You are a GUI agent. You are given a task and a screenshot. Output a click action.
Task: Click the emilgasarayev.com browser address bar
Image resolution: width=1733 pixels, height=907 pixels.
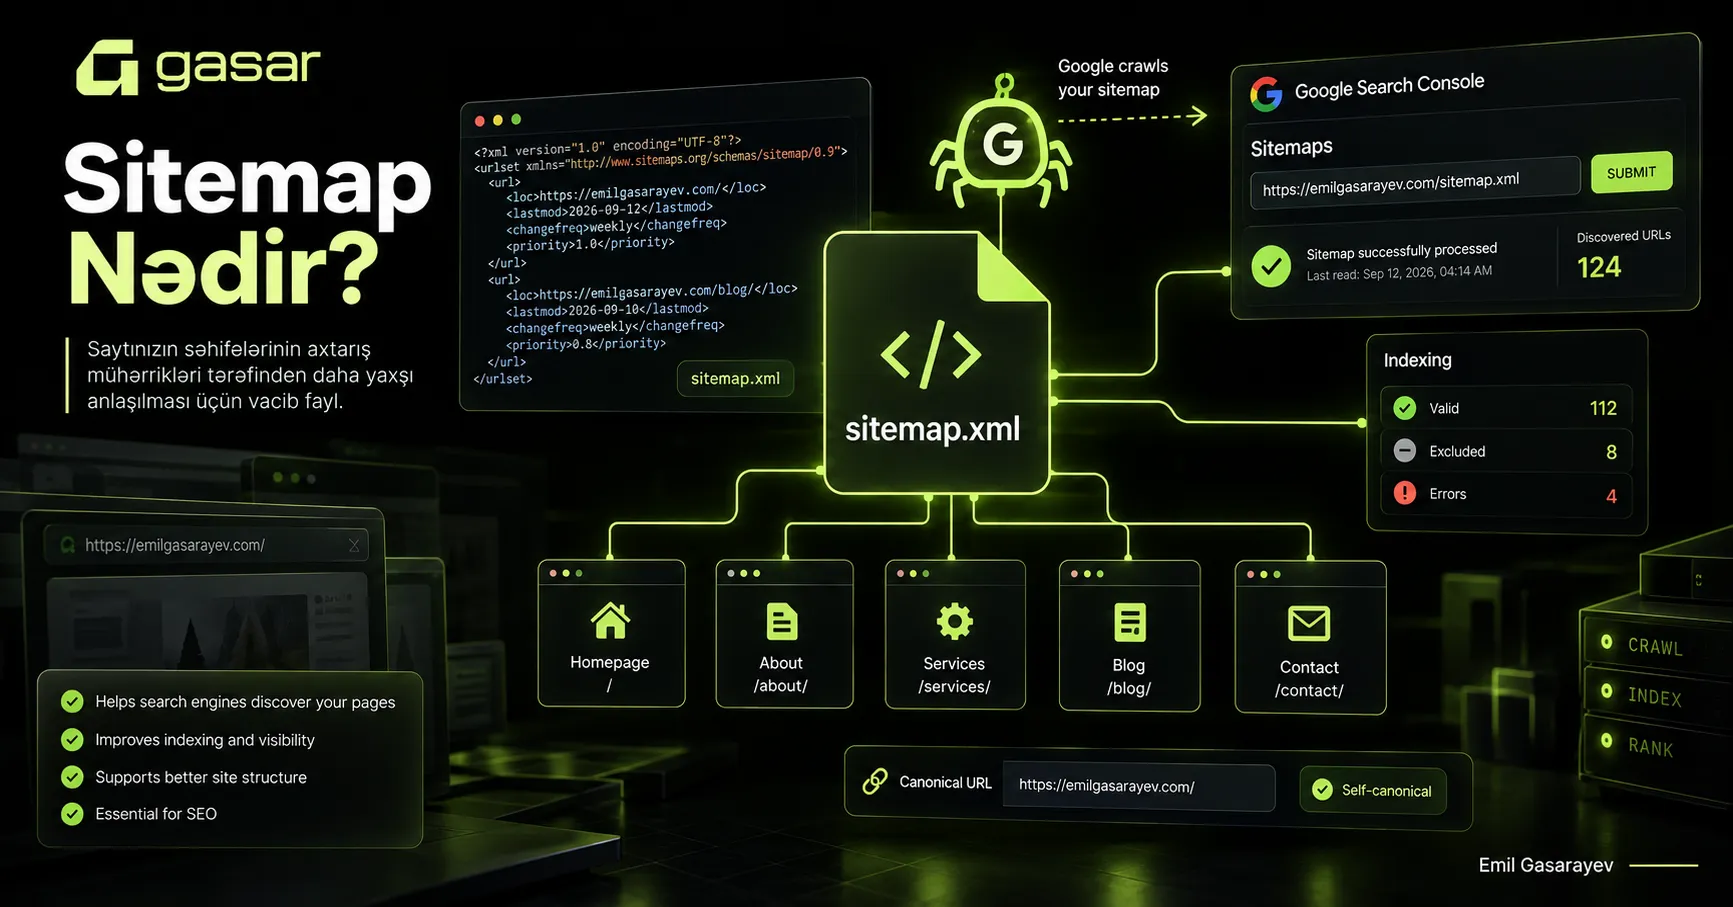[207, 545]
